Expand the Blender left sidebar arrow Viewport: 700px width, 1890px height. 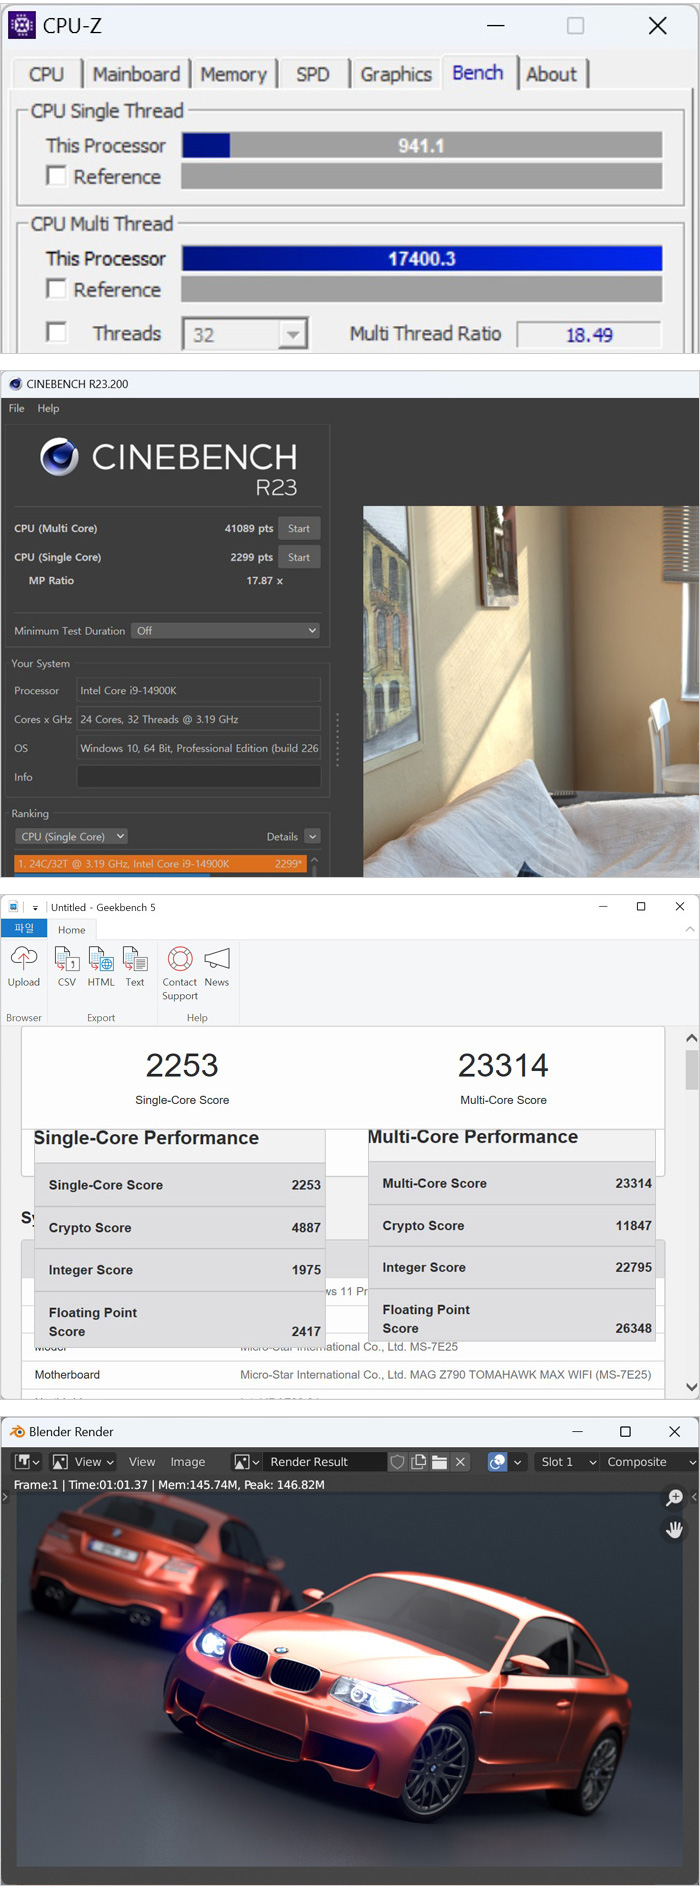pyautogui.click(x=5, y=1497)
